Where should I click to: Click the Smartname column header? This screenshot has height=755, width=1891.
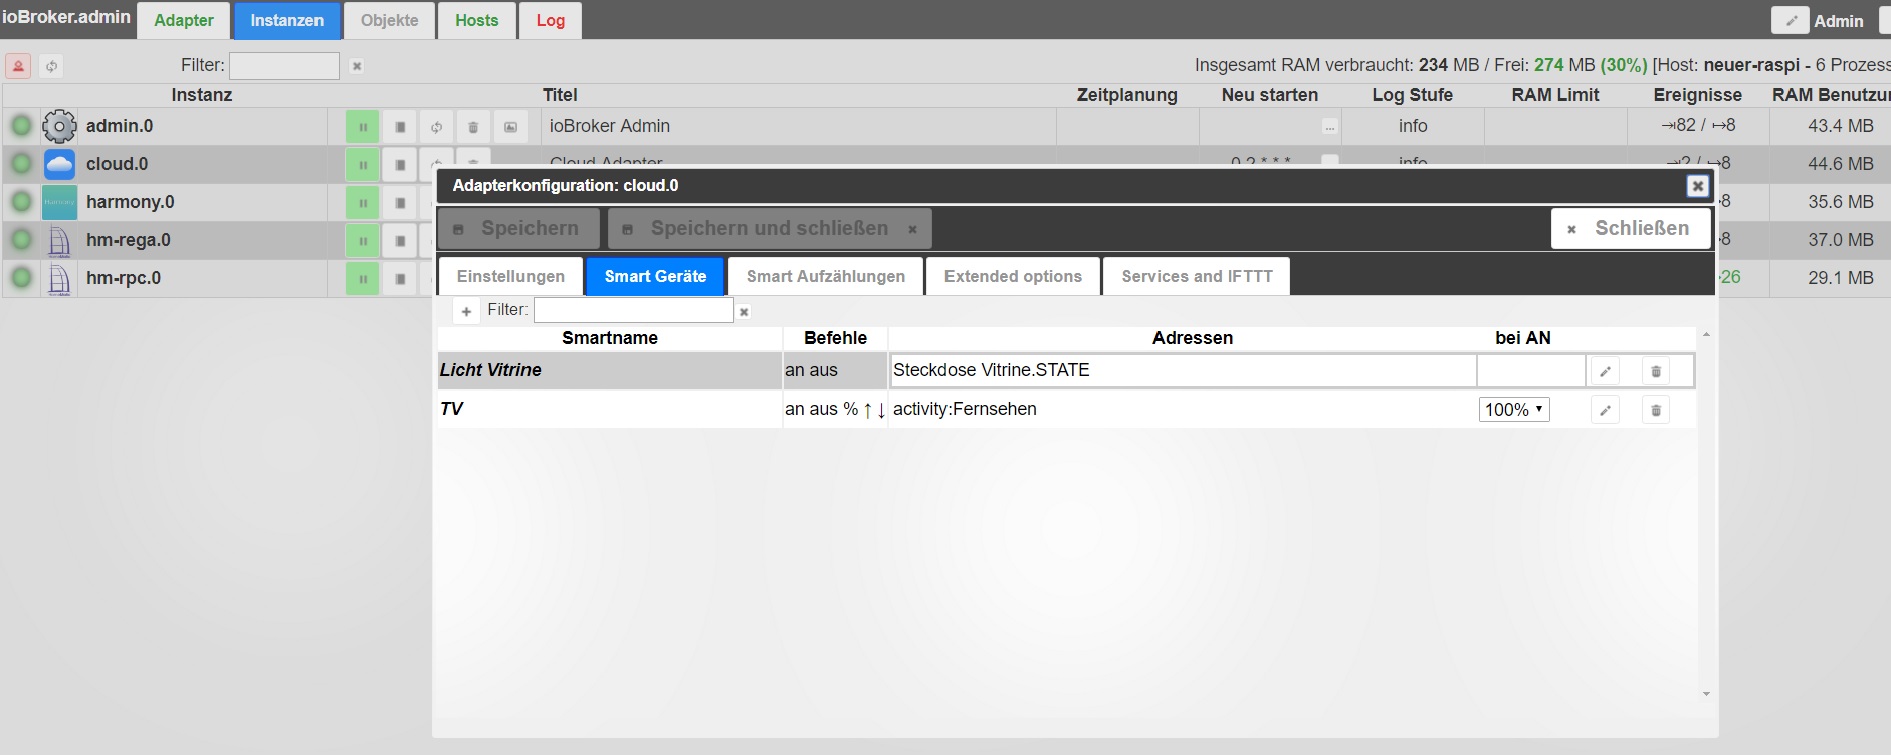[610, 338]
